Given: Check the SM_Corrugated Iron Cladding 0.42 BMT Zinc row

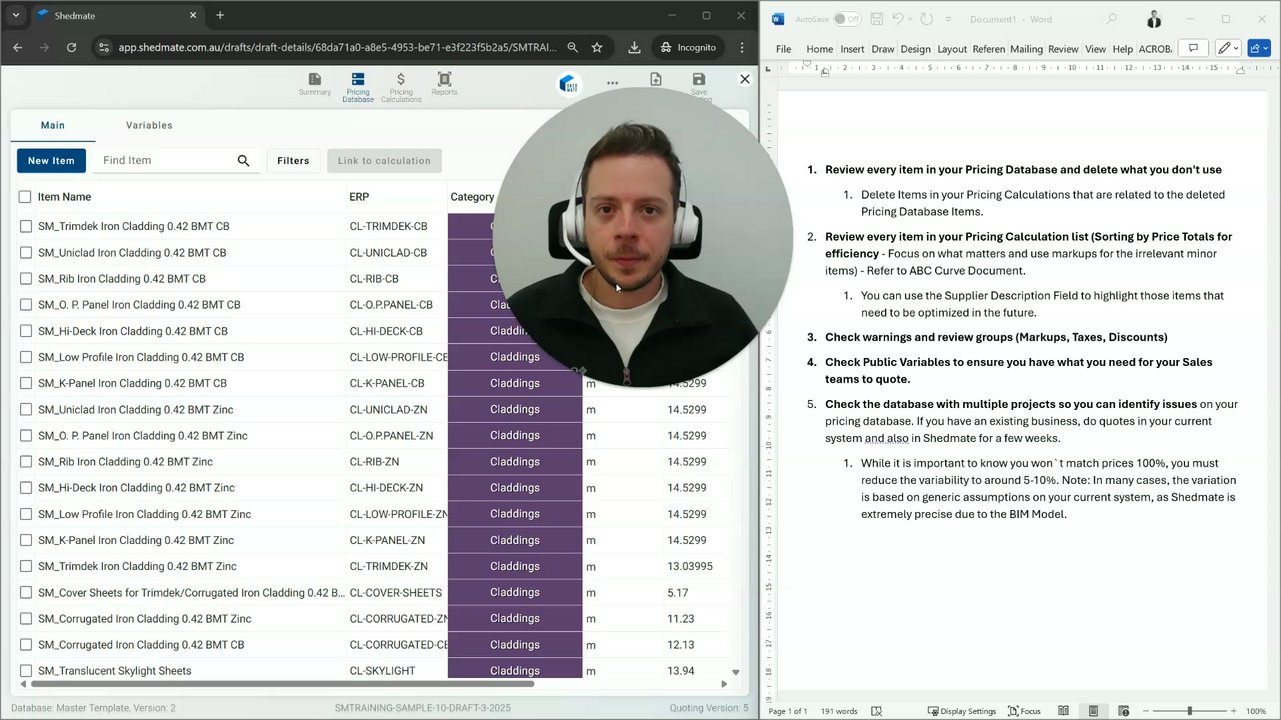Looking at the screenshot, I should 26,619.
